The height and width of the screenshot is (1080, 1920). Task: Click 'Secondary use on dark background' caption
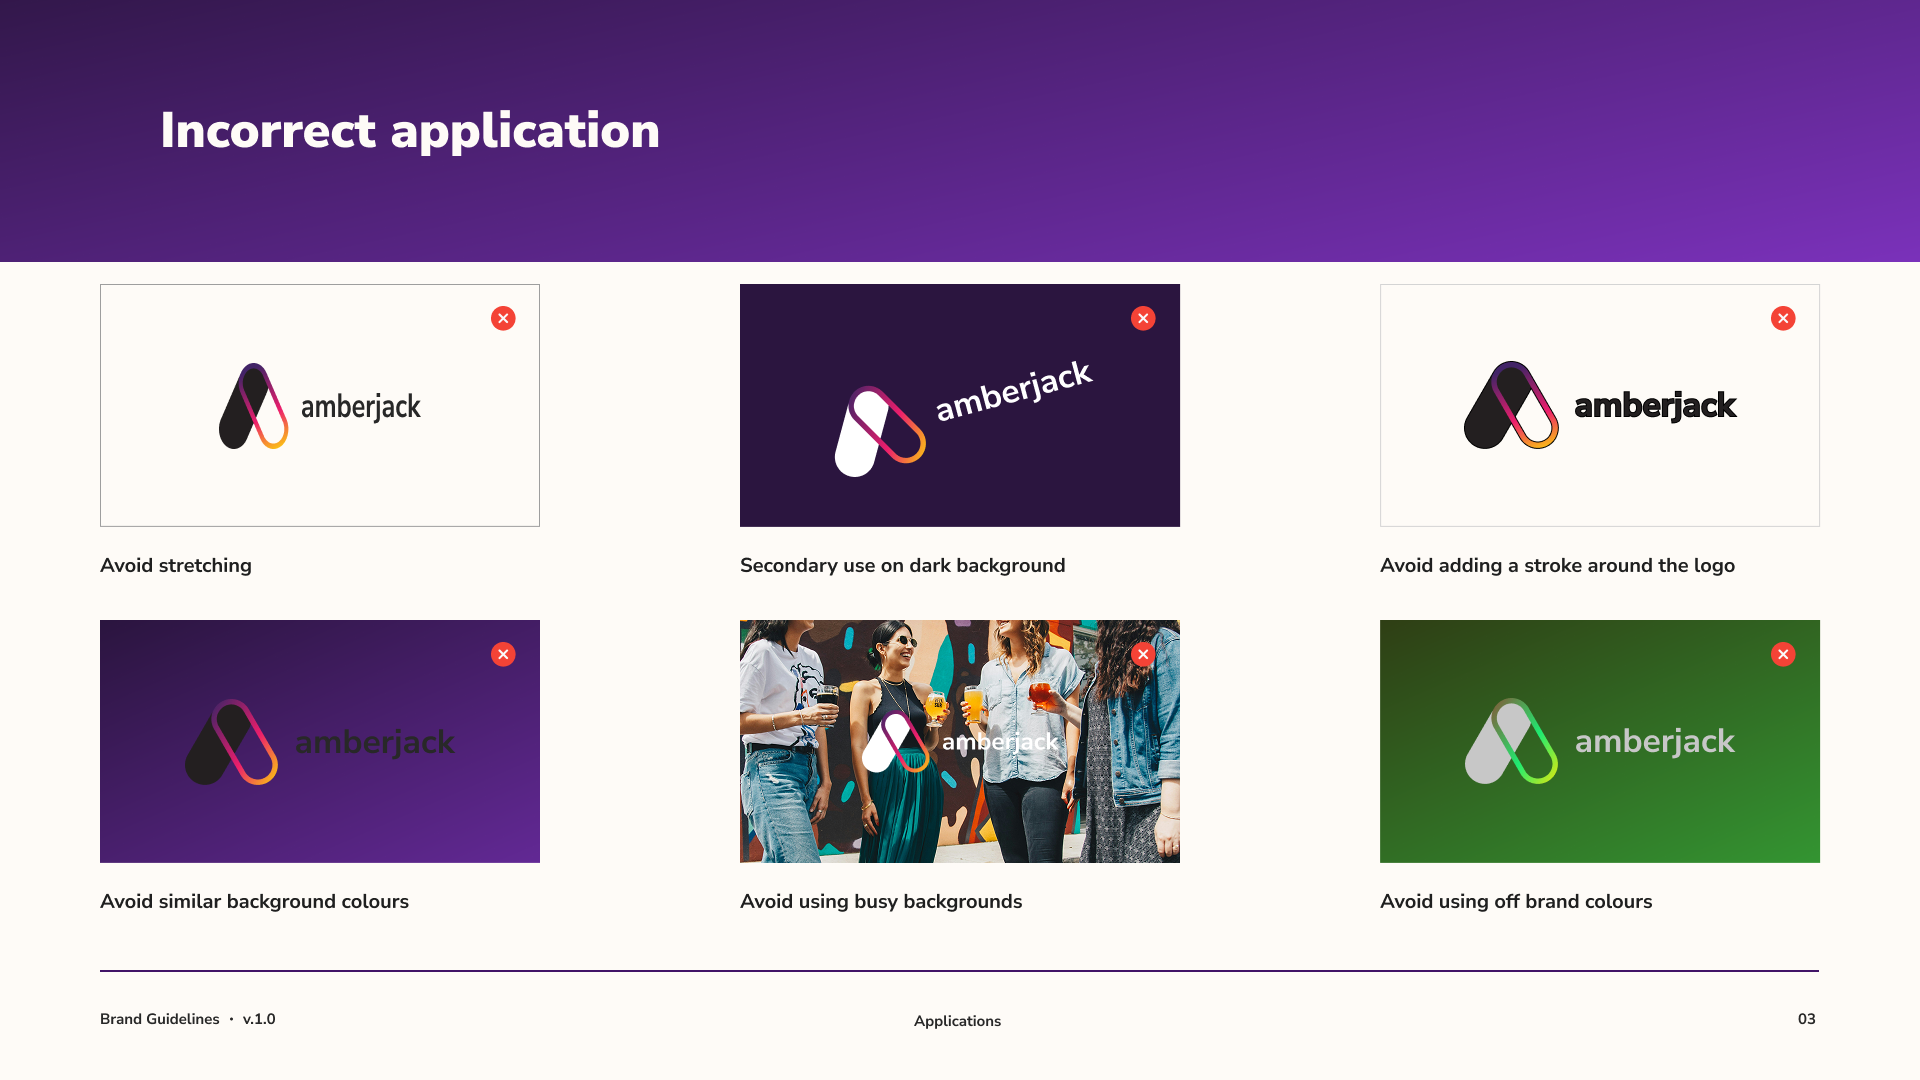[902, 566]
